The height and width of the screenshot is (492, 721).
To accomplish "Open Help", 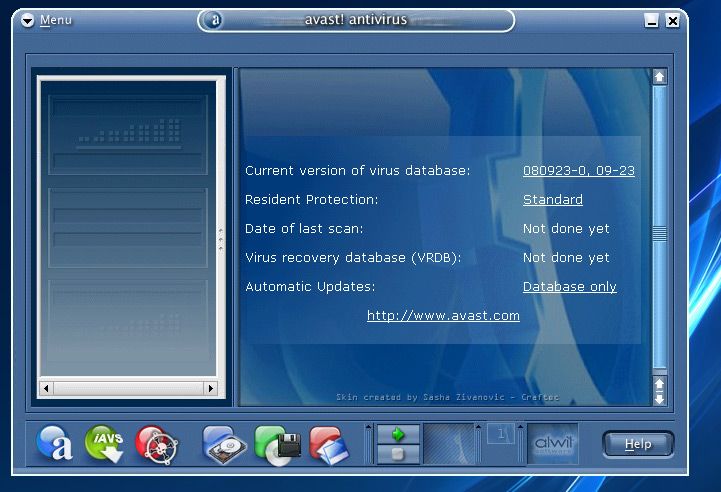I will coord(638,444).
